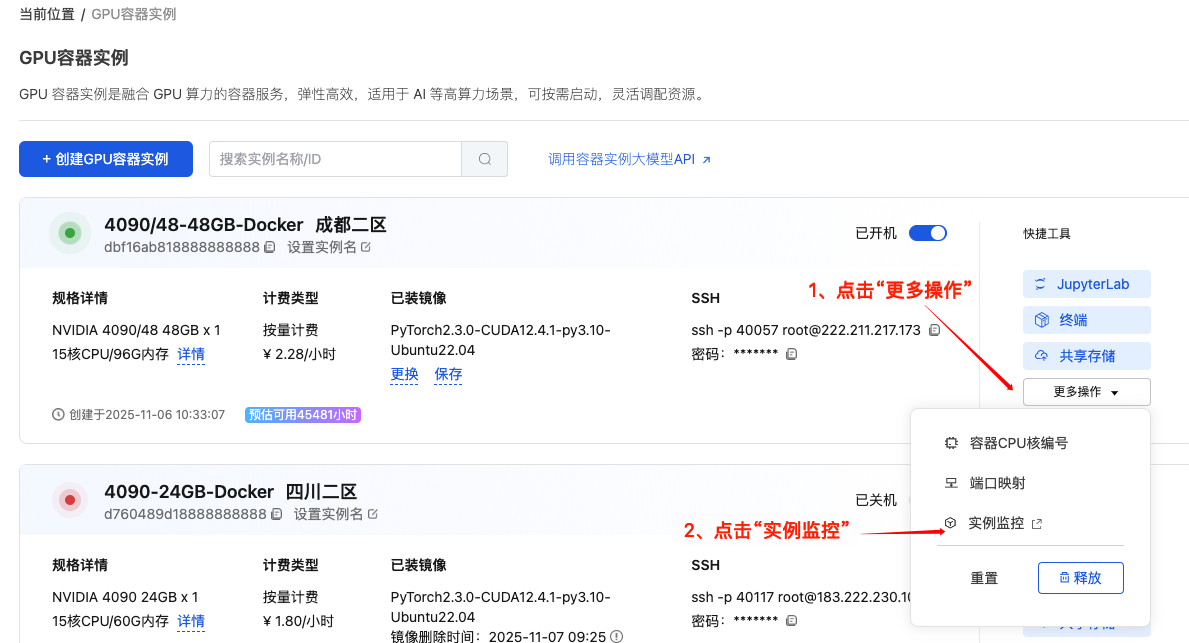Launch JupyterLab from quick tools

point(1086,284)
